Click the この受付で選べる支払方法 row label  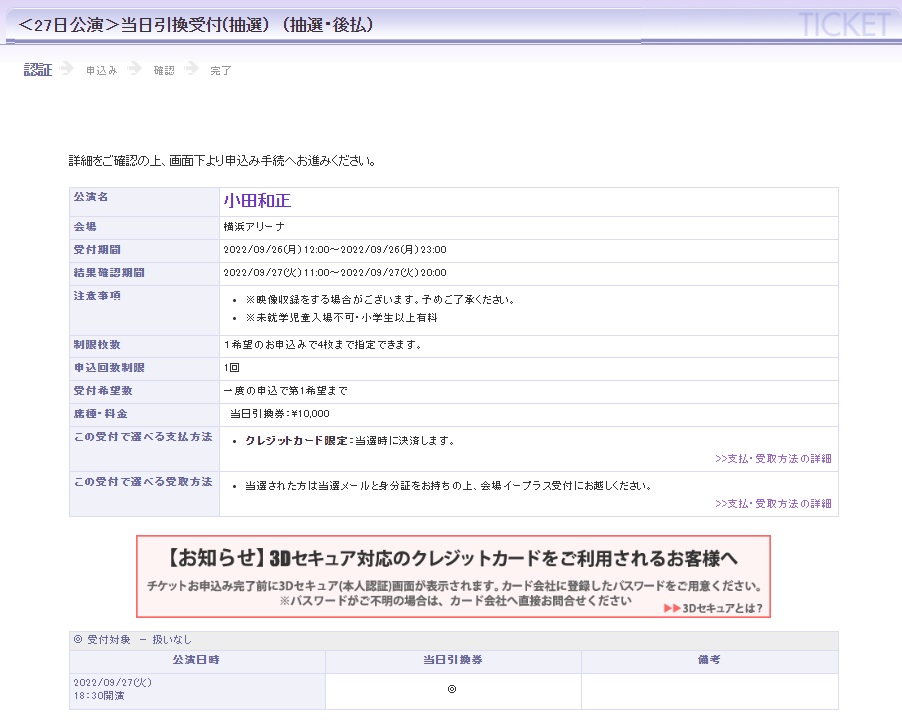pyautogui.click(x=143, y=437)
